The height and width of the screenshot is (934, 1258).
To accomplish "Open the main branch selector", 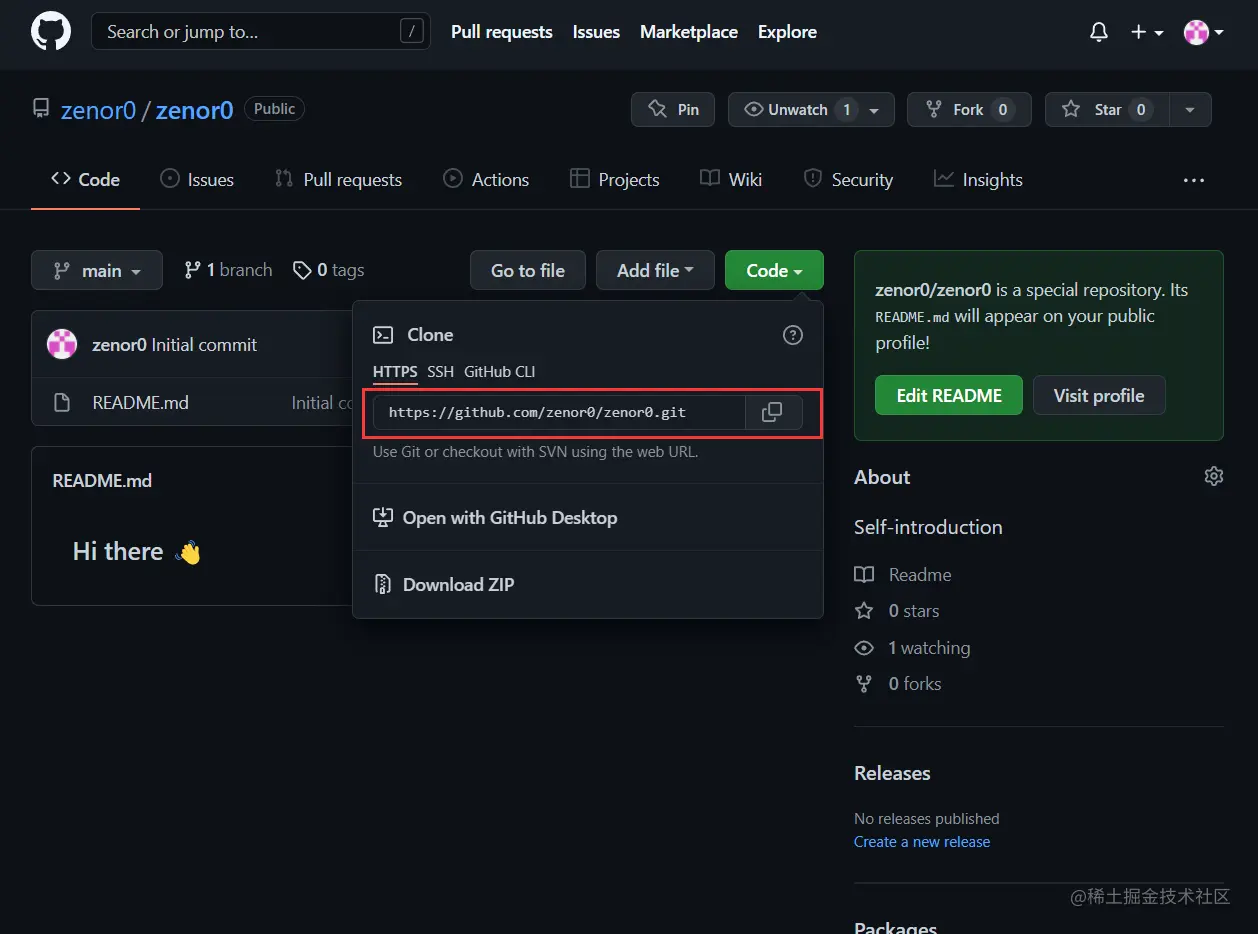I will (x=97, y=270).
